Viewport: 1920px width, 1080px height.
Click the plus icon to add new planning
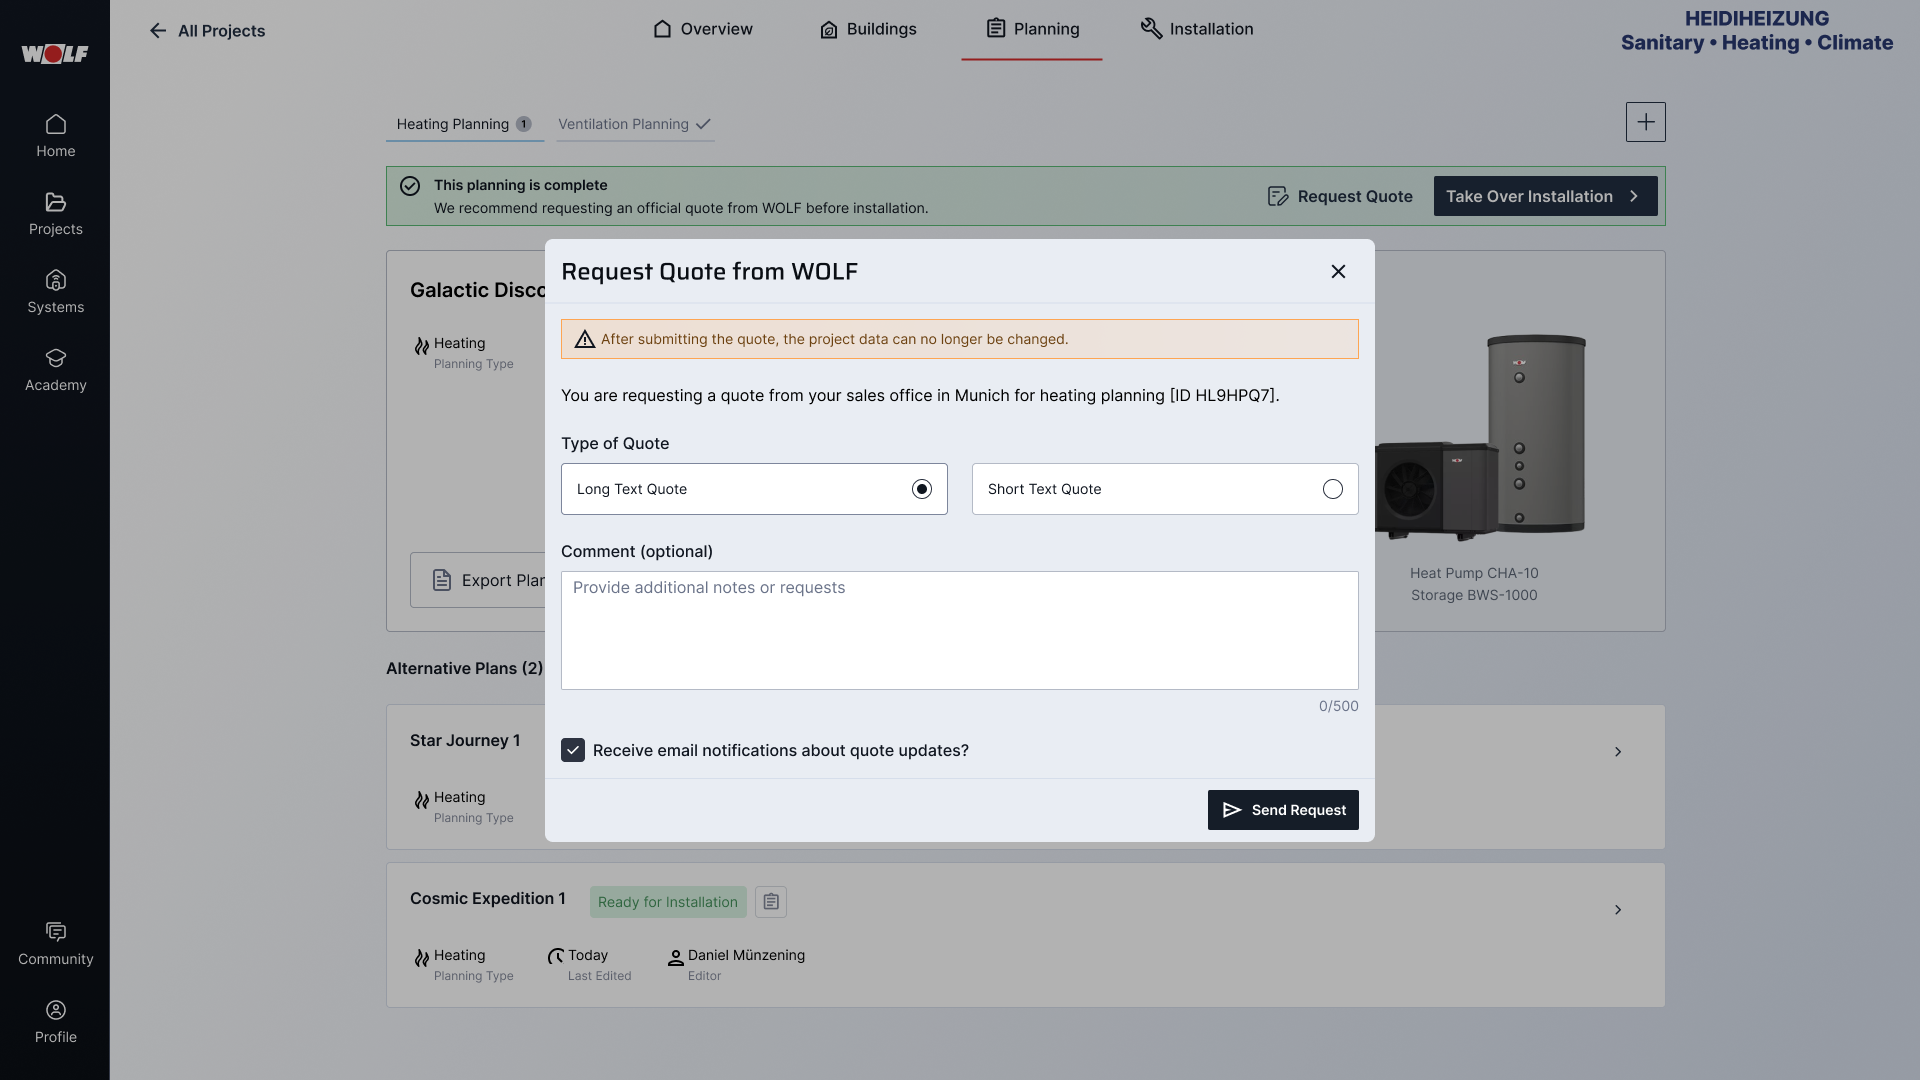pos(1645,121)
